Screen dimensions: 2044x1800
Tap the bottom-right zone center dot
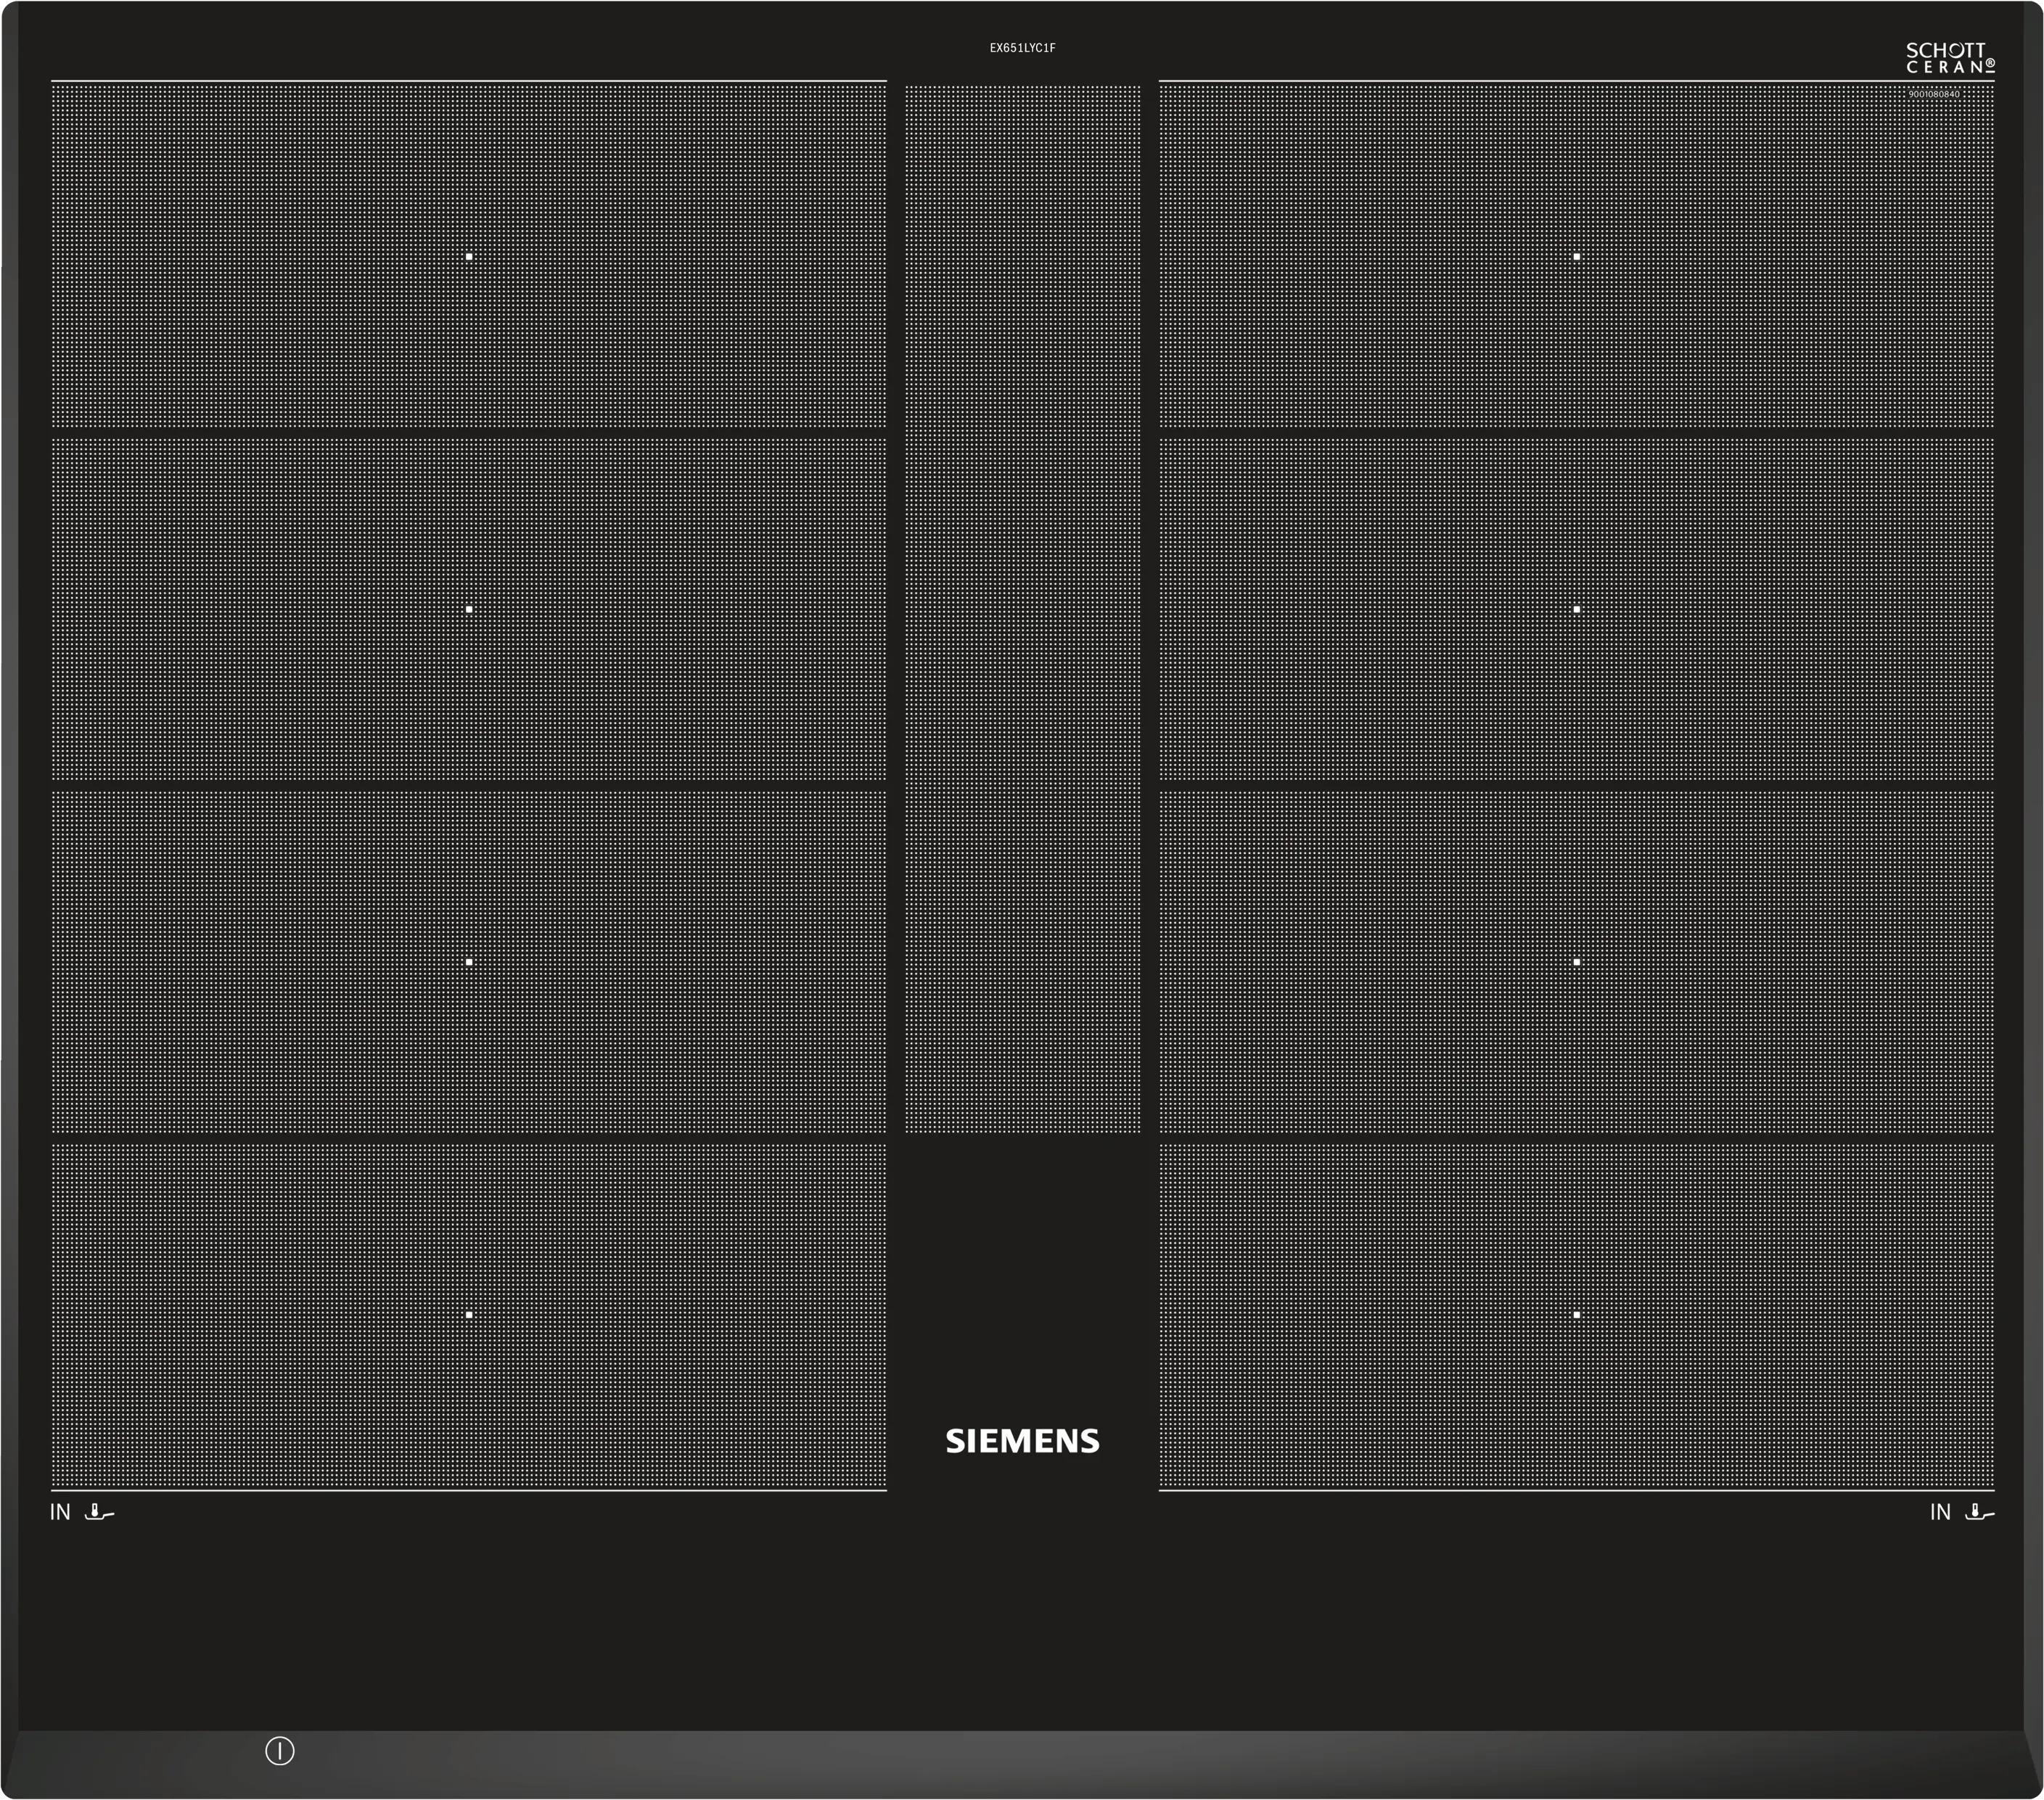coord(1577,1315)
